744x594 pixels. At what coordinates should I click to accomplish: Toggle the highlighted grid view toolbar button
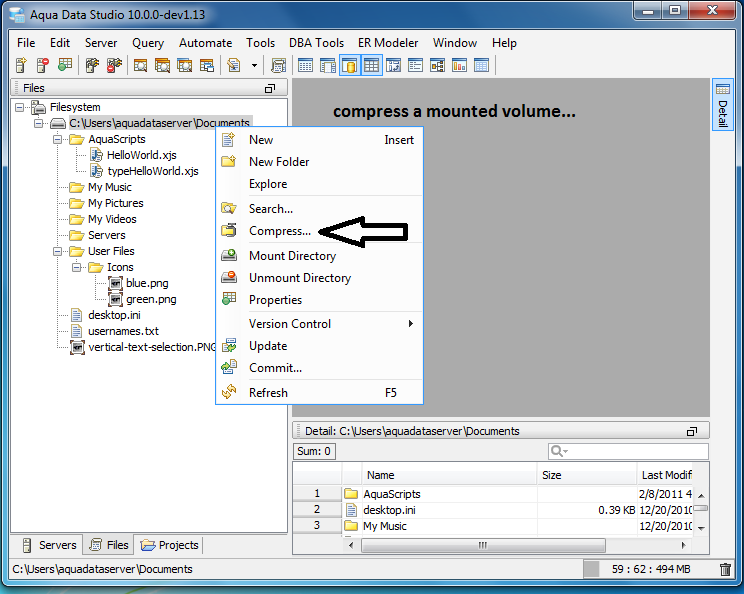click(372, 65)
